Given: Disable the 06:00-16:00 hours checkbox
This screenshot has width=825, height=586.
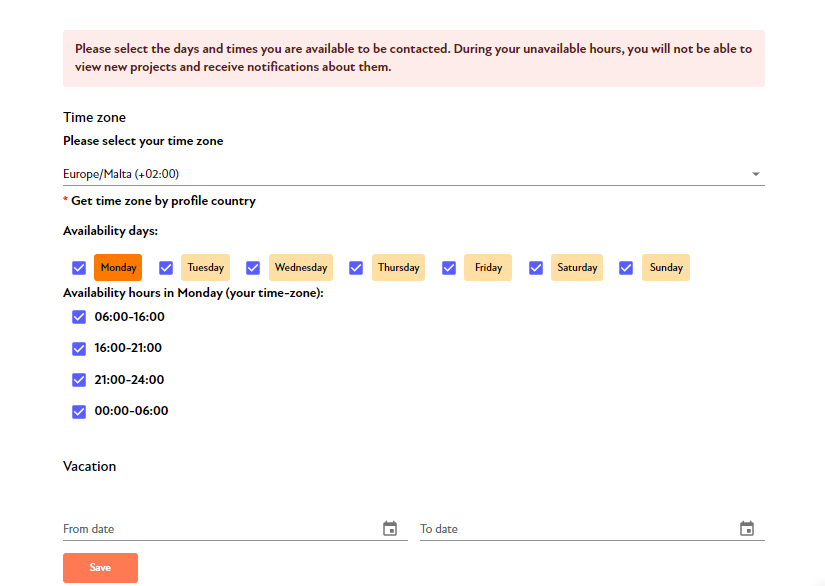Looking at the screenshot, I should 79,317.
